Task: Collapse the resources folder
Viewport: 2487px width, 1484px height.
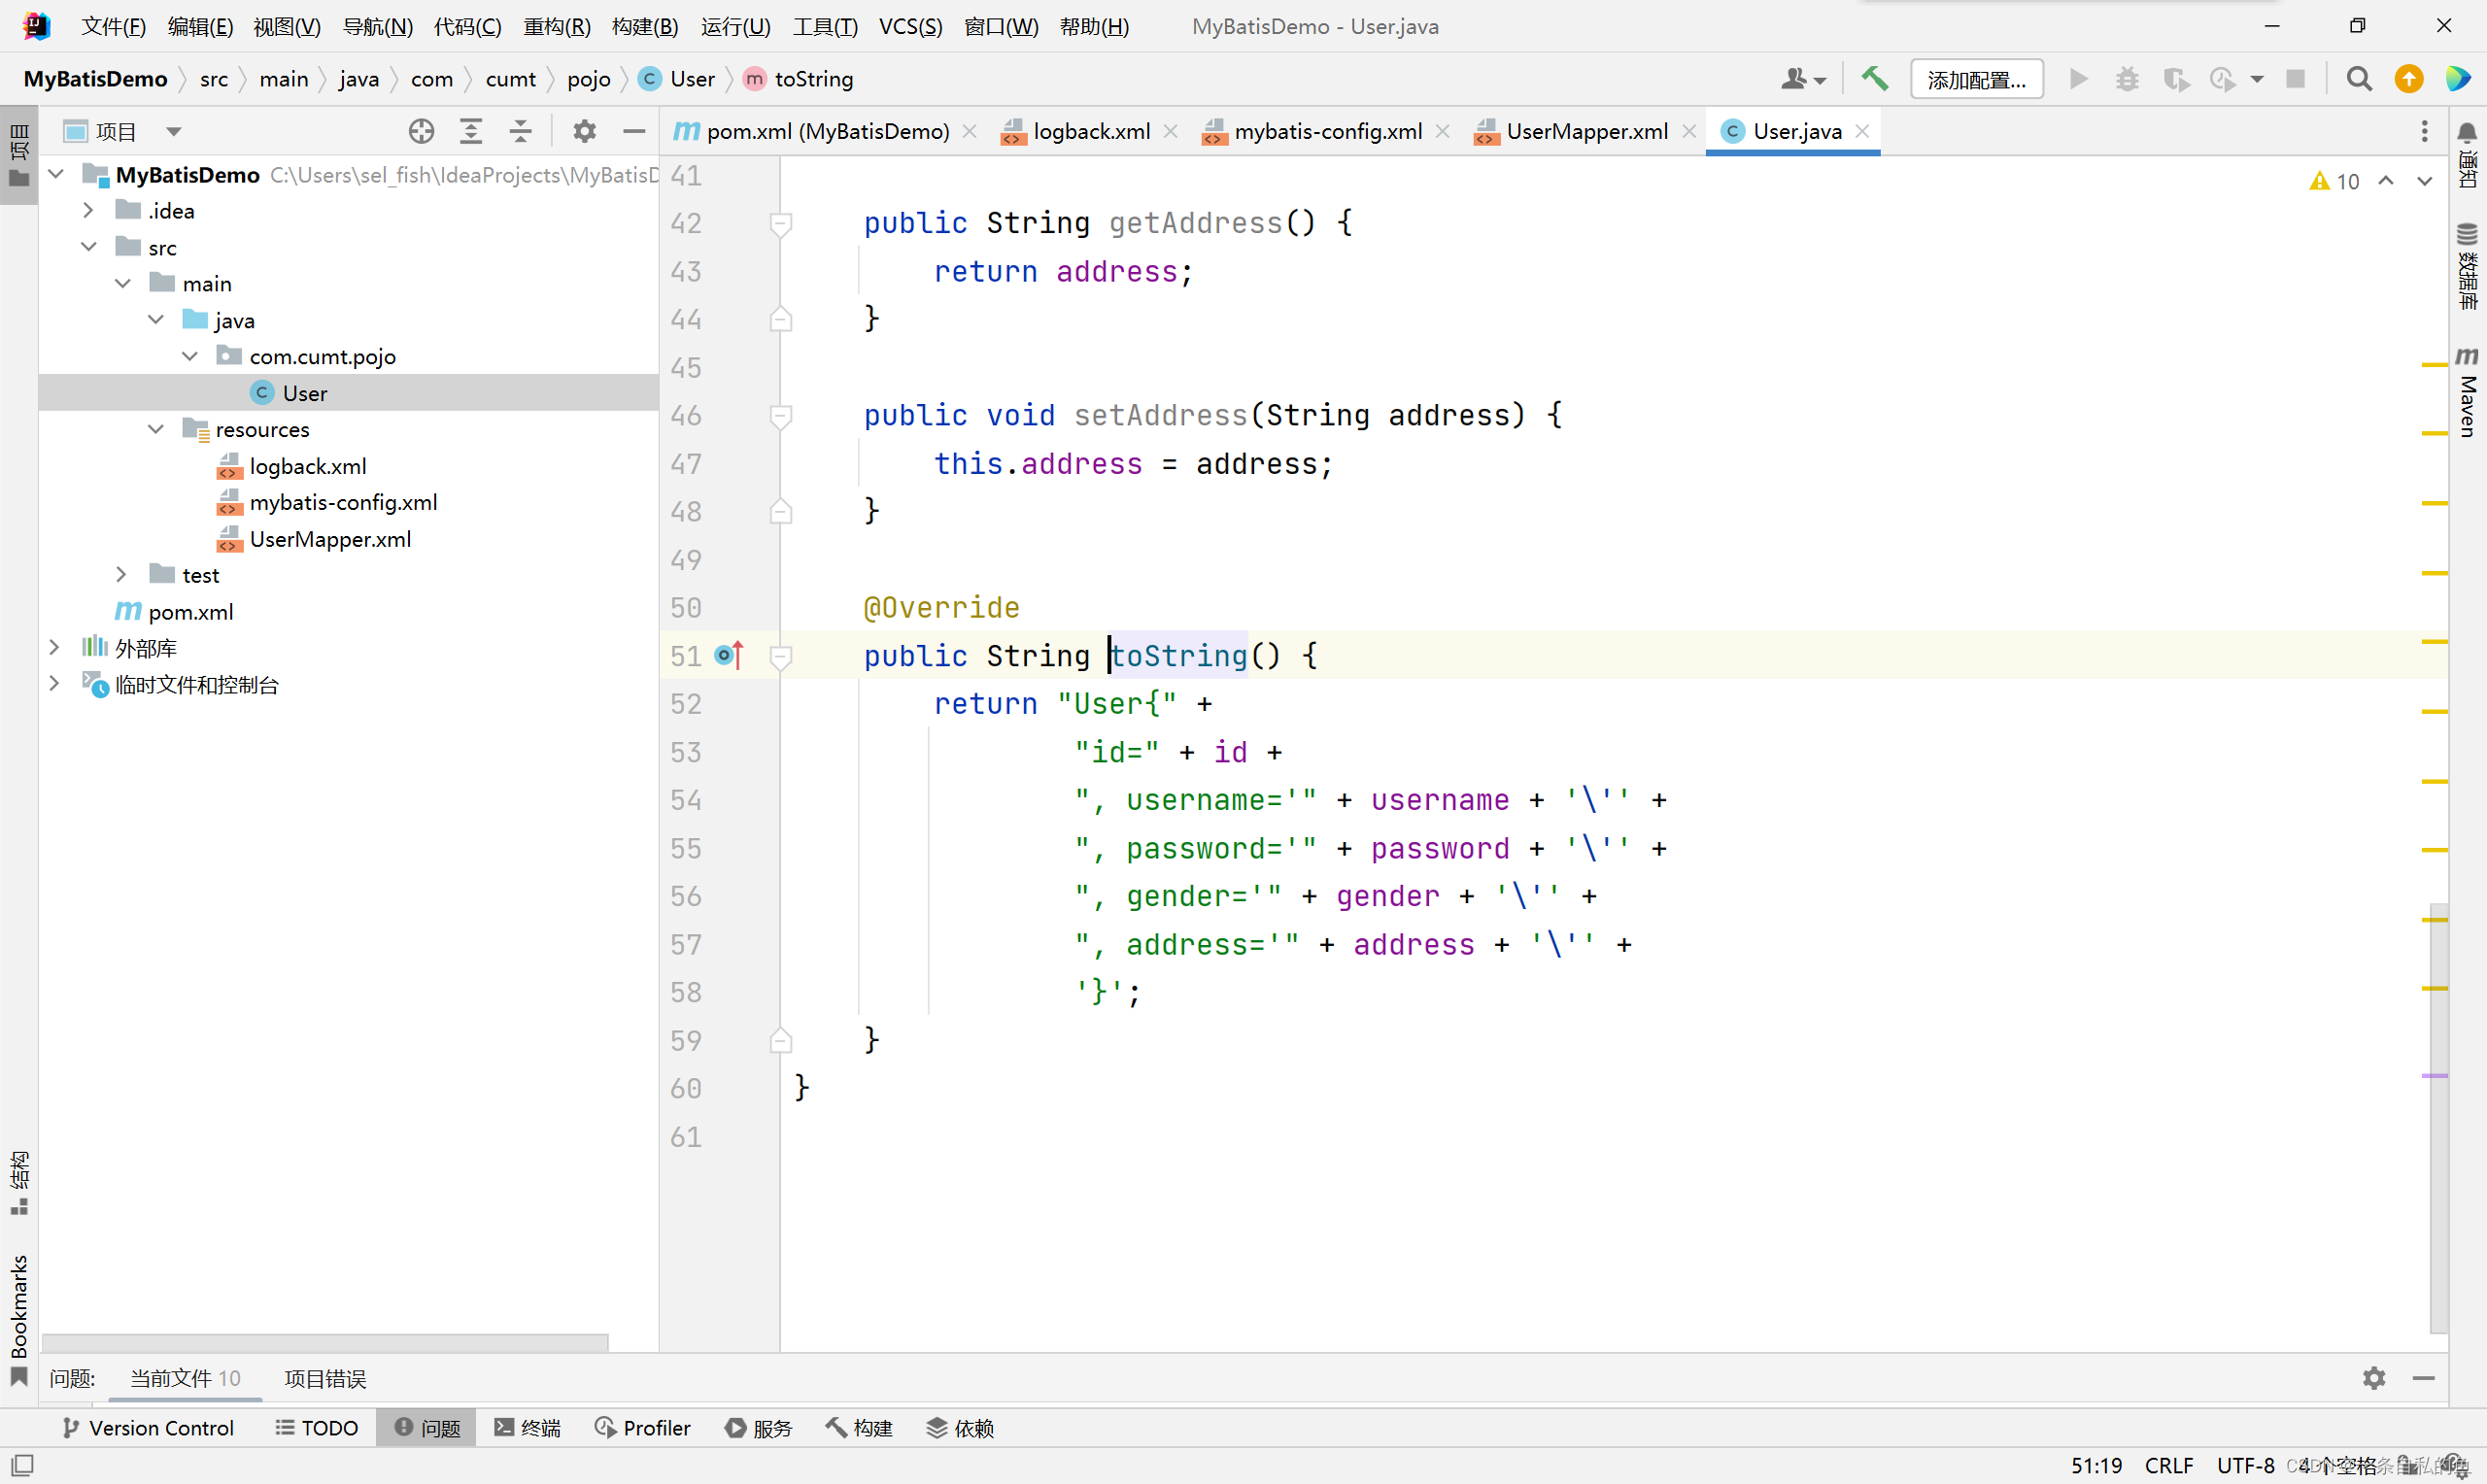Action: tap(155, 429)
